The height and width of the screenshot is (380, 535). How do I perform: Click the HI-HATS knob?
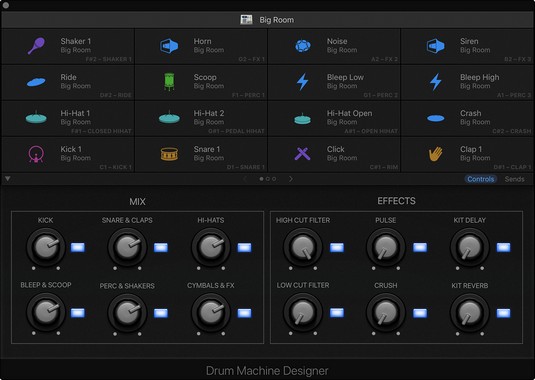(x=211, y=248)
